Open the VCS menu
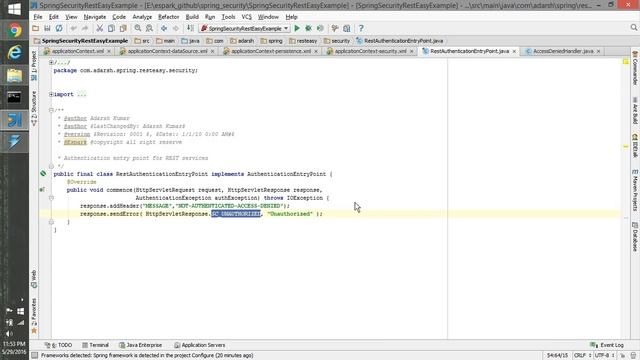The height and width of the screenshot is (360, 640). (247, 17)
